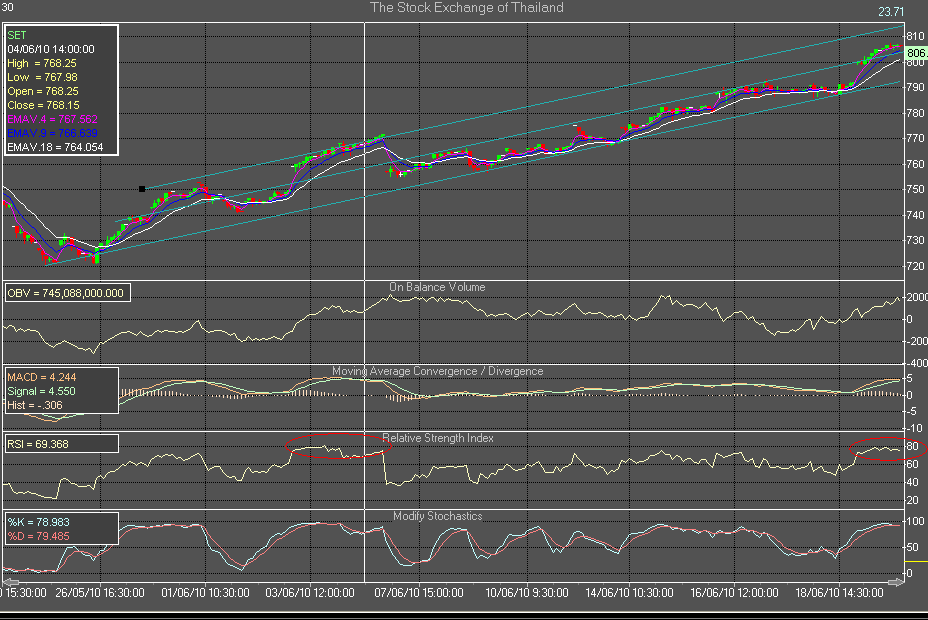The height and width of the screenshot is (620, 928).
Task: Click price axis level 810
Action: click(915, 36)
